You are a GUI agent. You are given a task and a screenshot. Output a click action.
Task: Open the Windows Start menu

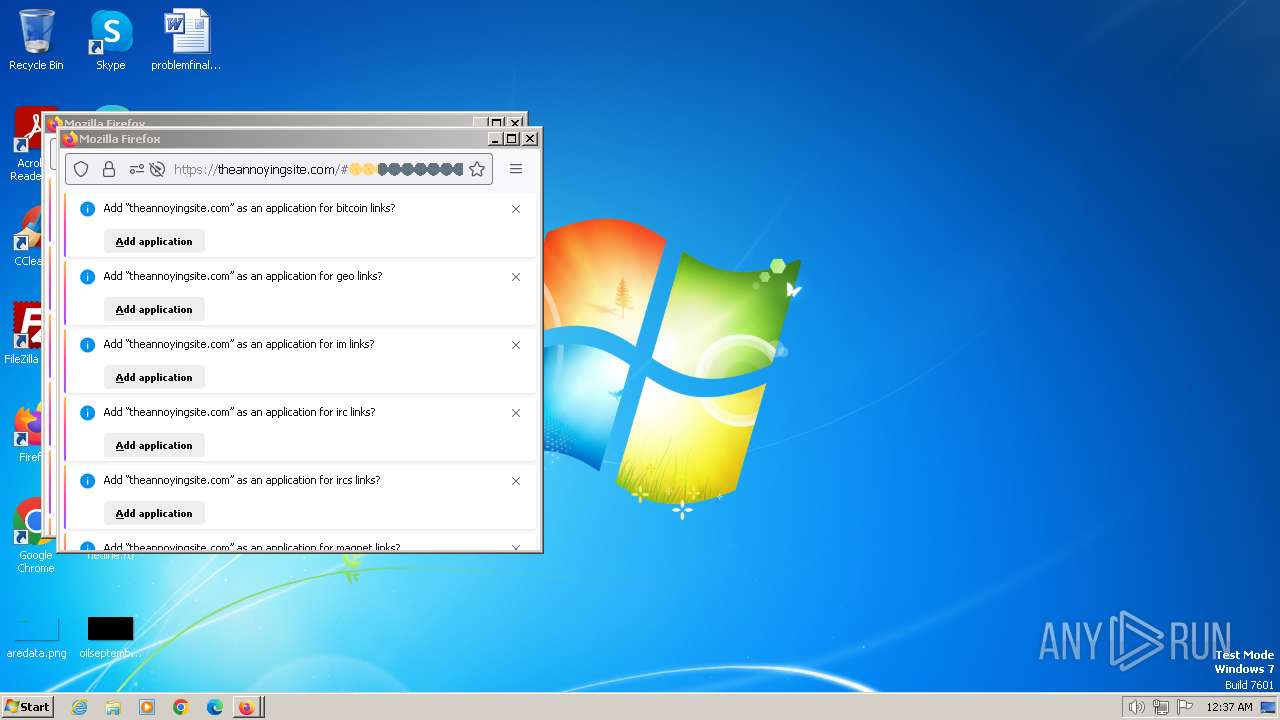click(x=27, y=707)
